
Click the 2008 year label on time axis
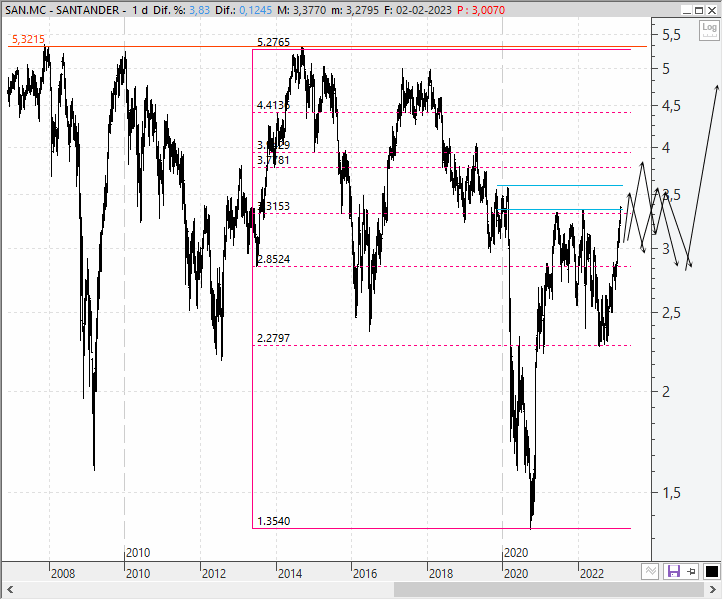tap(63, 574)
